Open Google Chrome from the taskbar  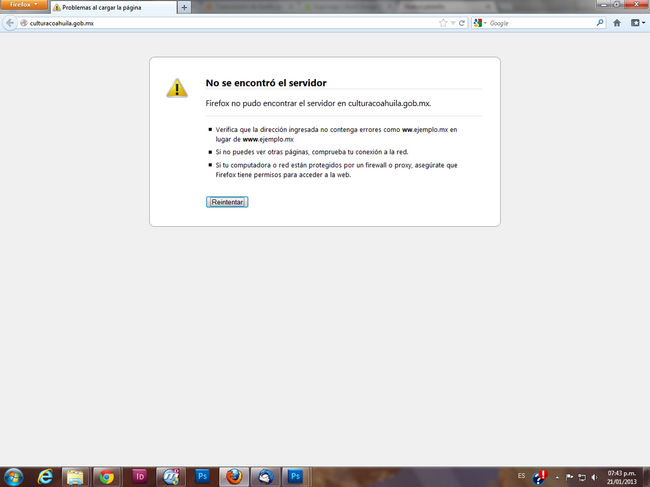tap(107, 476)
